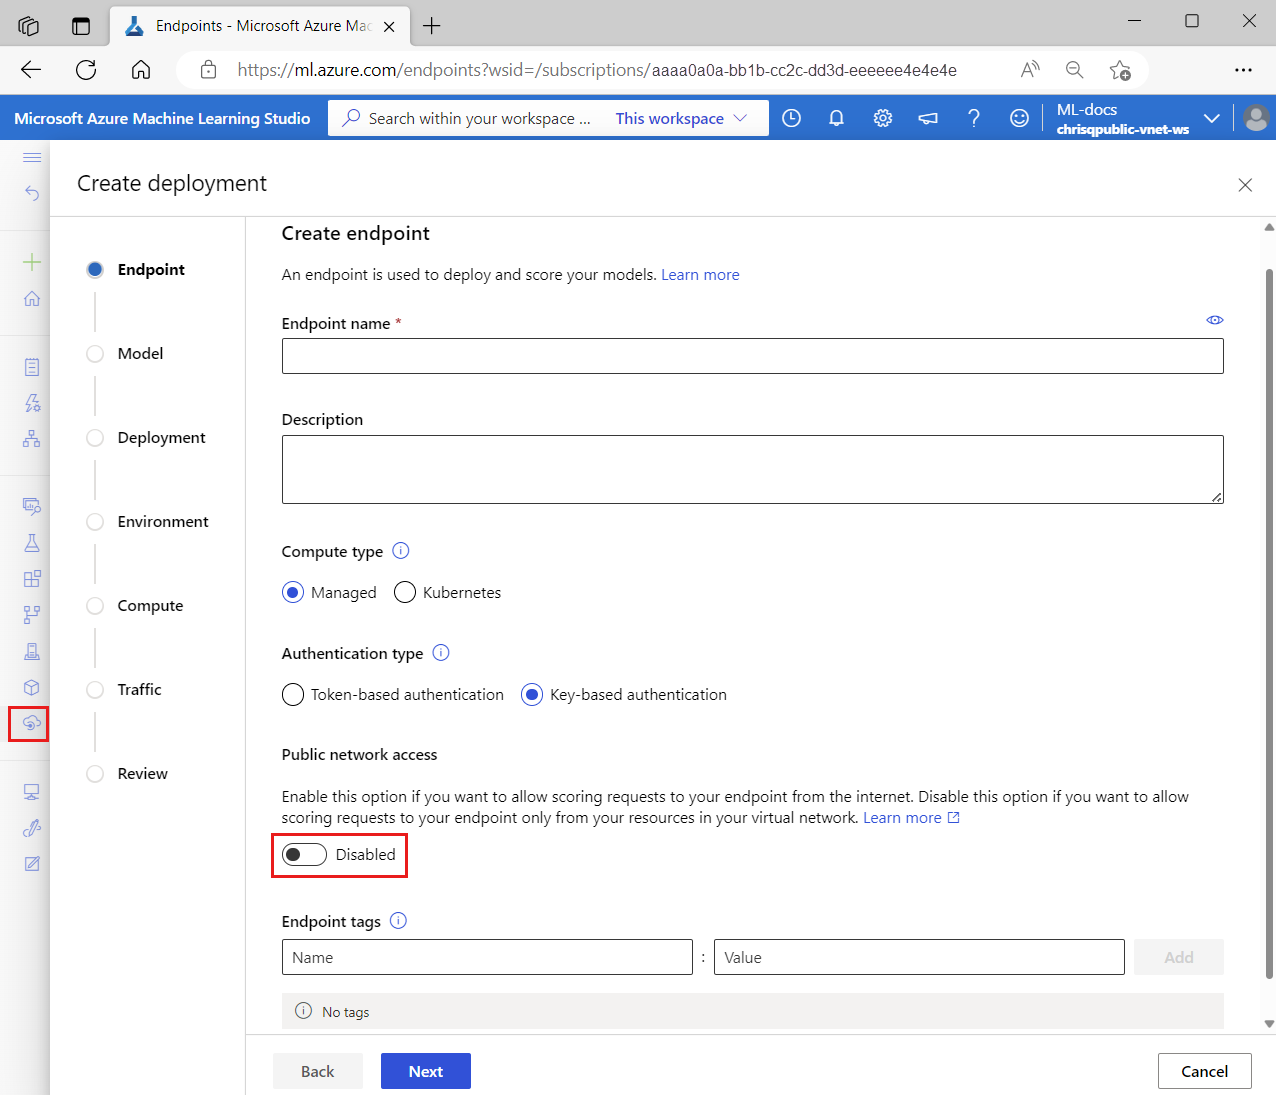Click the Next button

(x=425, y=1071)
